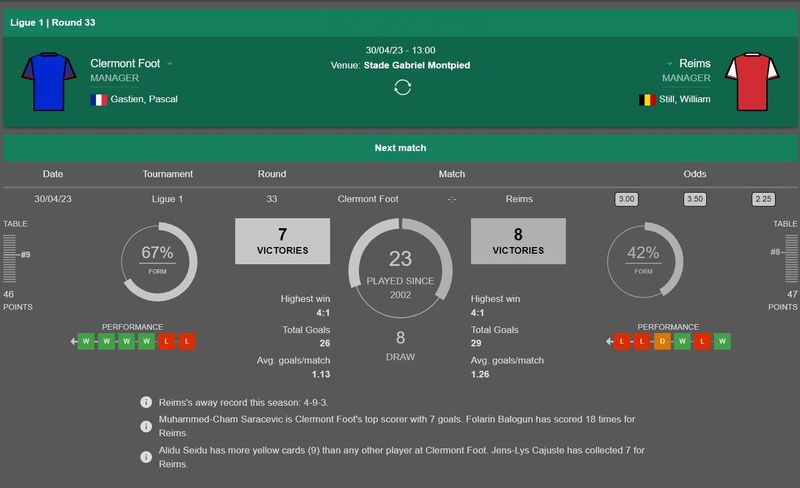This screenshot has height=488, width=800.
Task: Click the Ligue 1 tournament cell
Action: pos(167,199)
